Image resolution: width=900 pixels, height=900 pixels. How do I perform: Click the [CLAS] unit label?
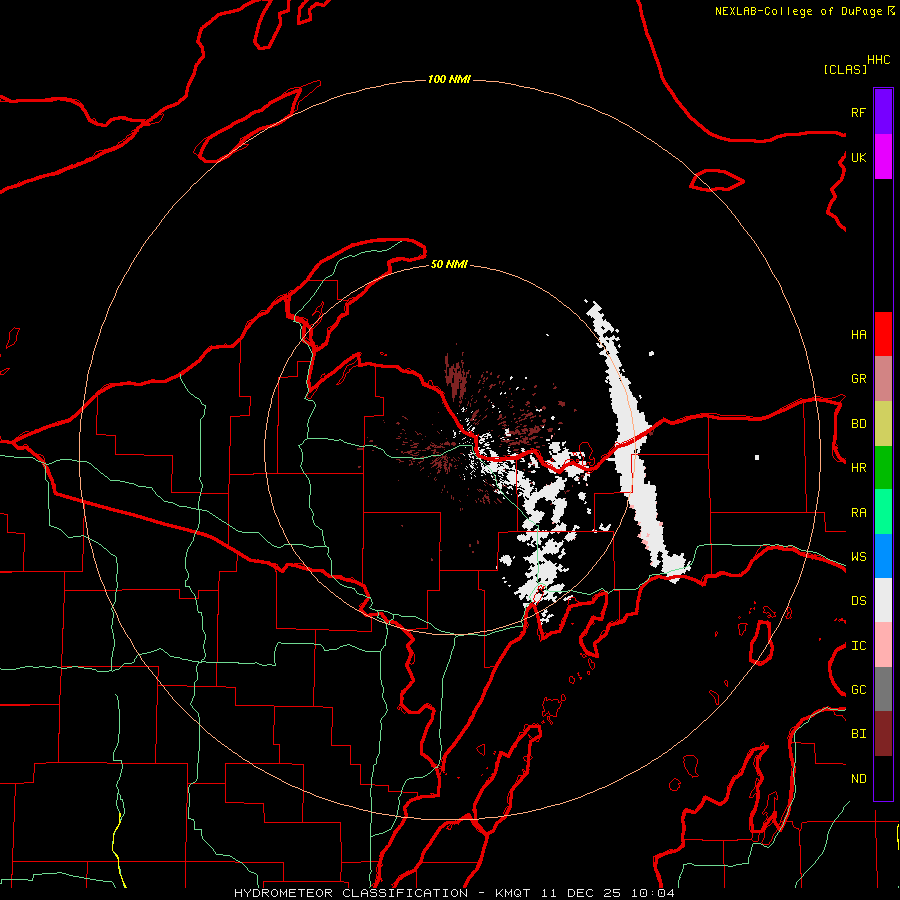[x=845, y=69]
